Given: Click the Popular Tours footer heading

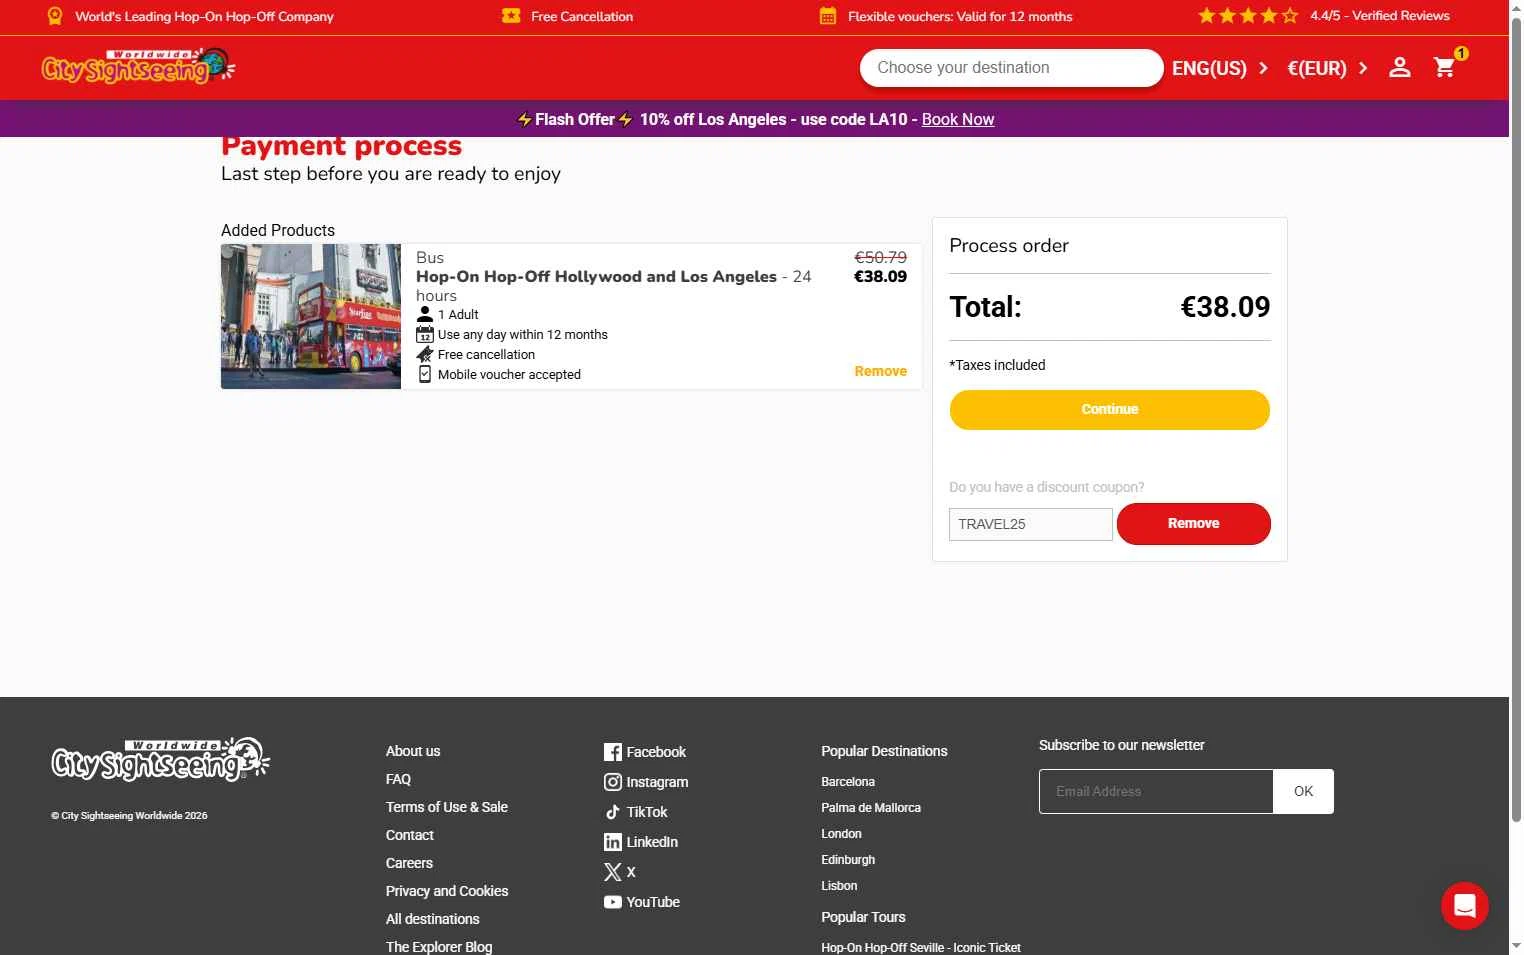Looking at the screenshot, I should [x=863, y=917].
